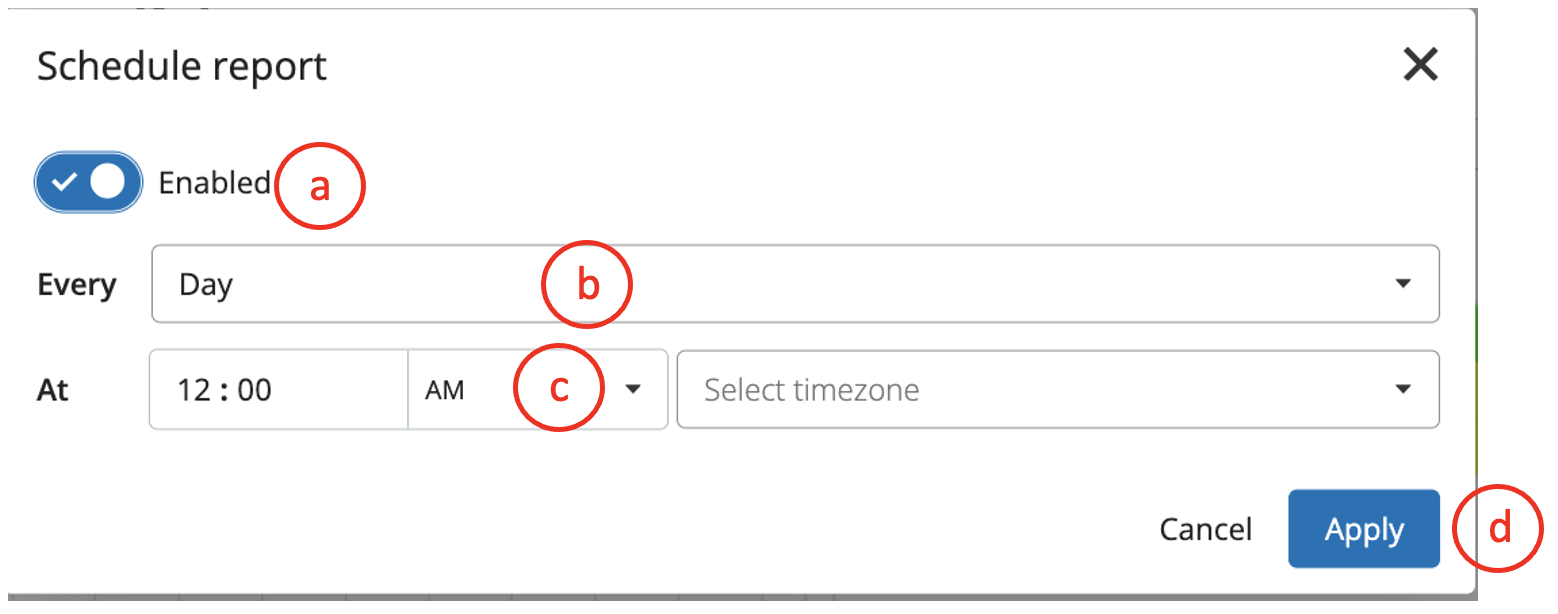This screenshot has height=614, width=1558.
Task: Click the red circled annotation marker c
Action: (x=560, y=388)
